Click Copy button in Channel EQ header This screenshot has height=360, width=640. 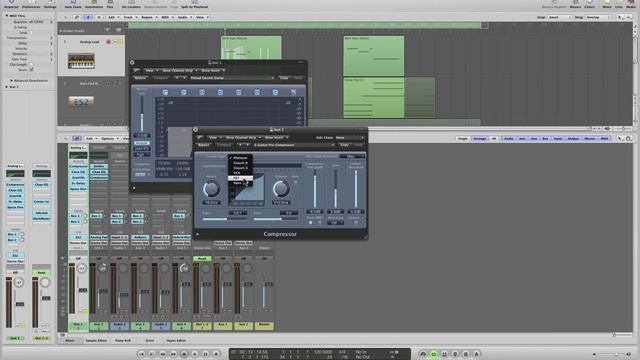click(x=284, y=78)
